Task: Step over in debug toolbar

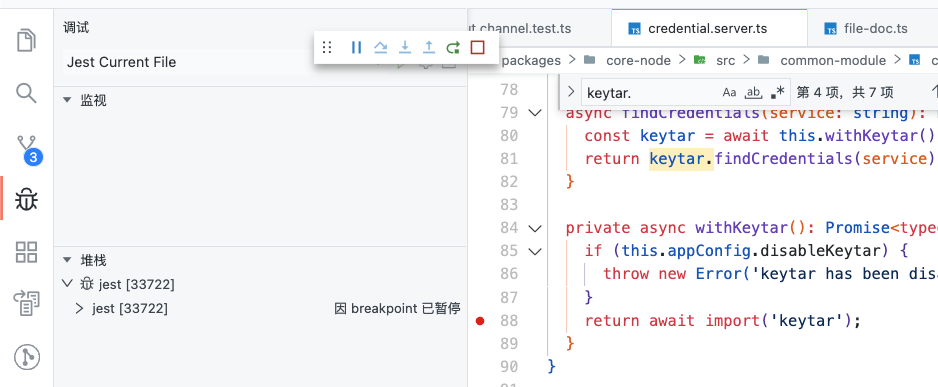Action: pyautogui.click(x=380, y=47)
